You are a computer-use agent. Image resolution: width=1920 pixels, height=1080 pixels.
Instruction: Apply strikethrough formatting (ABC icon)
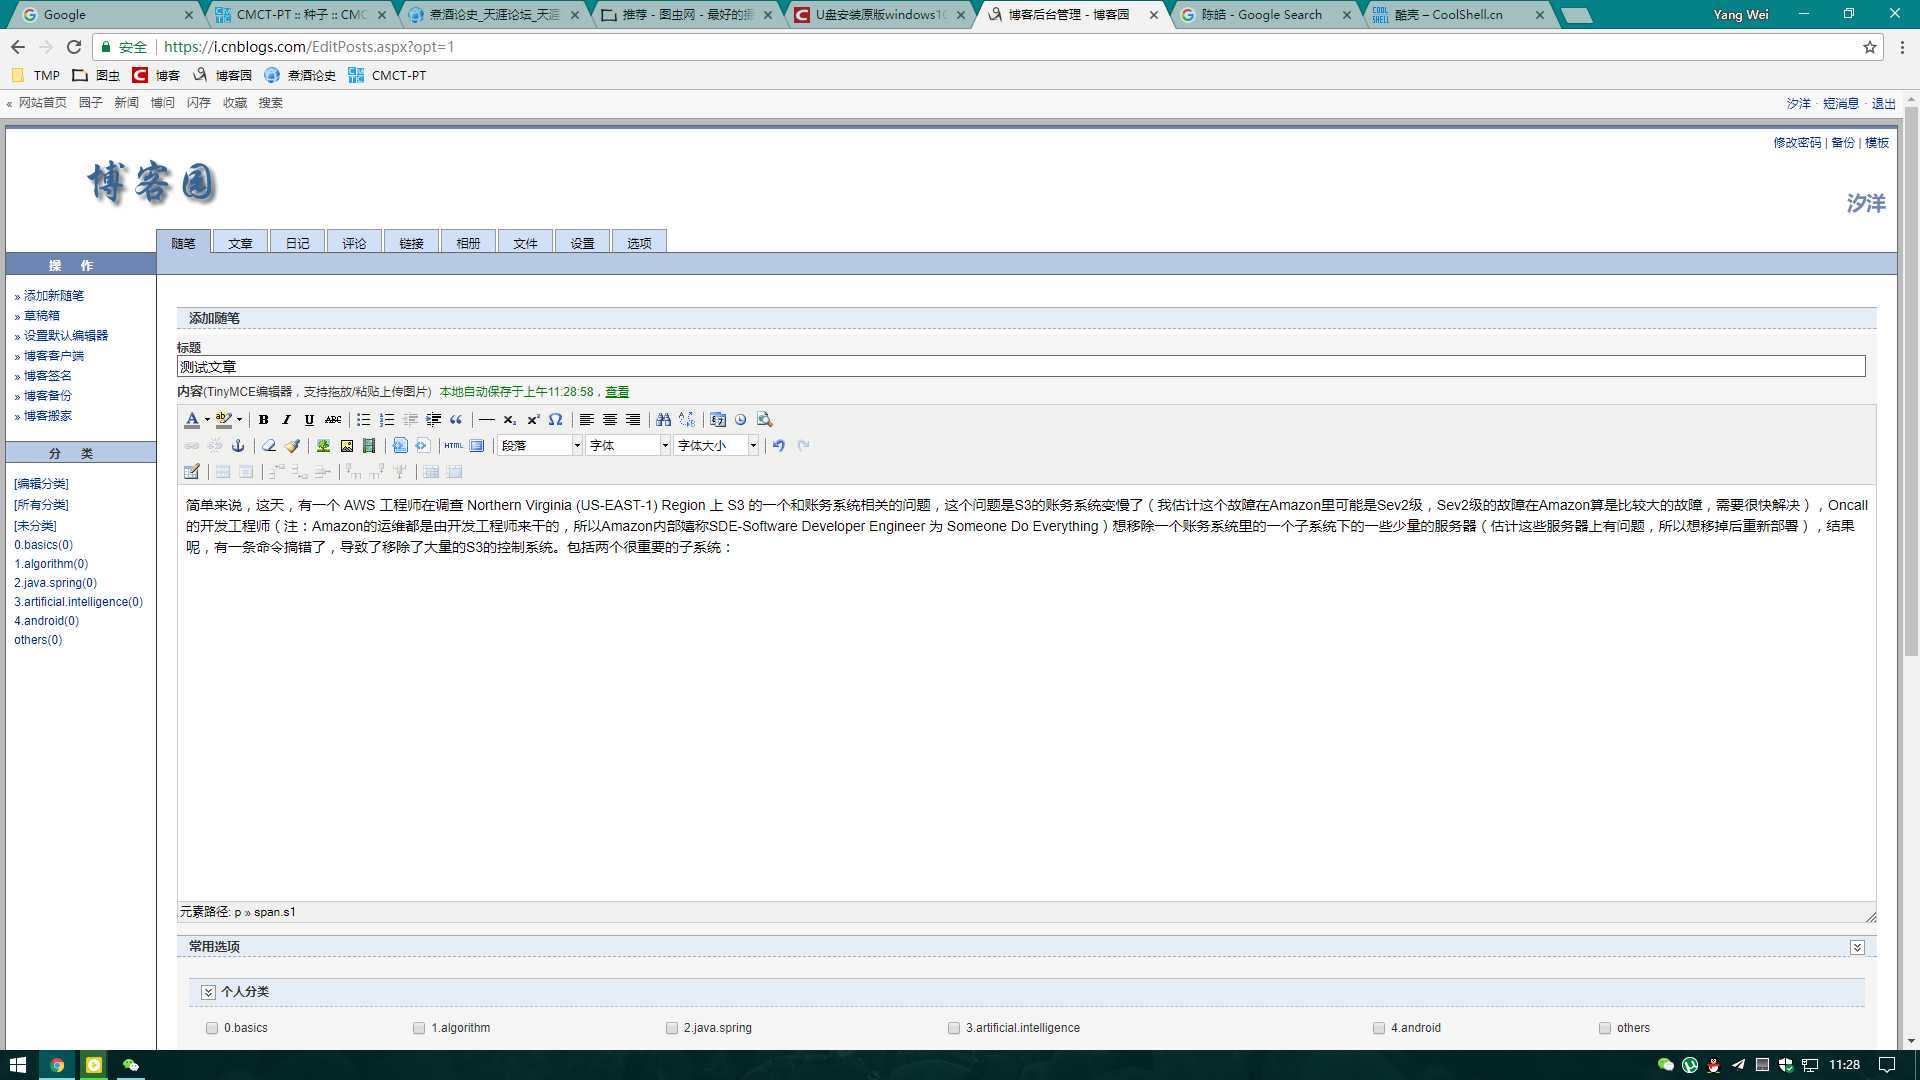point(333,420)
